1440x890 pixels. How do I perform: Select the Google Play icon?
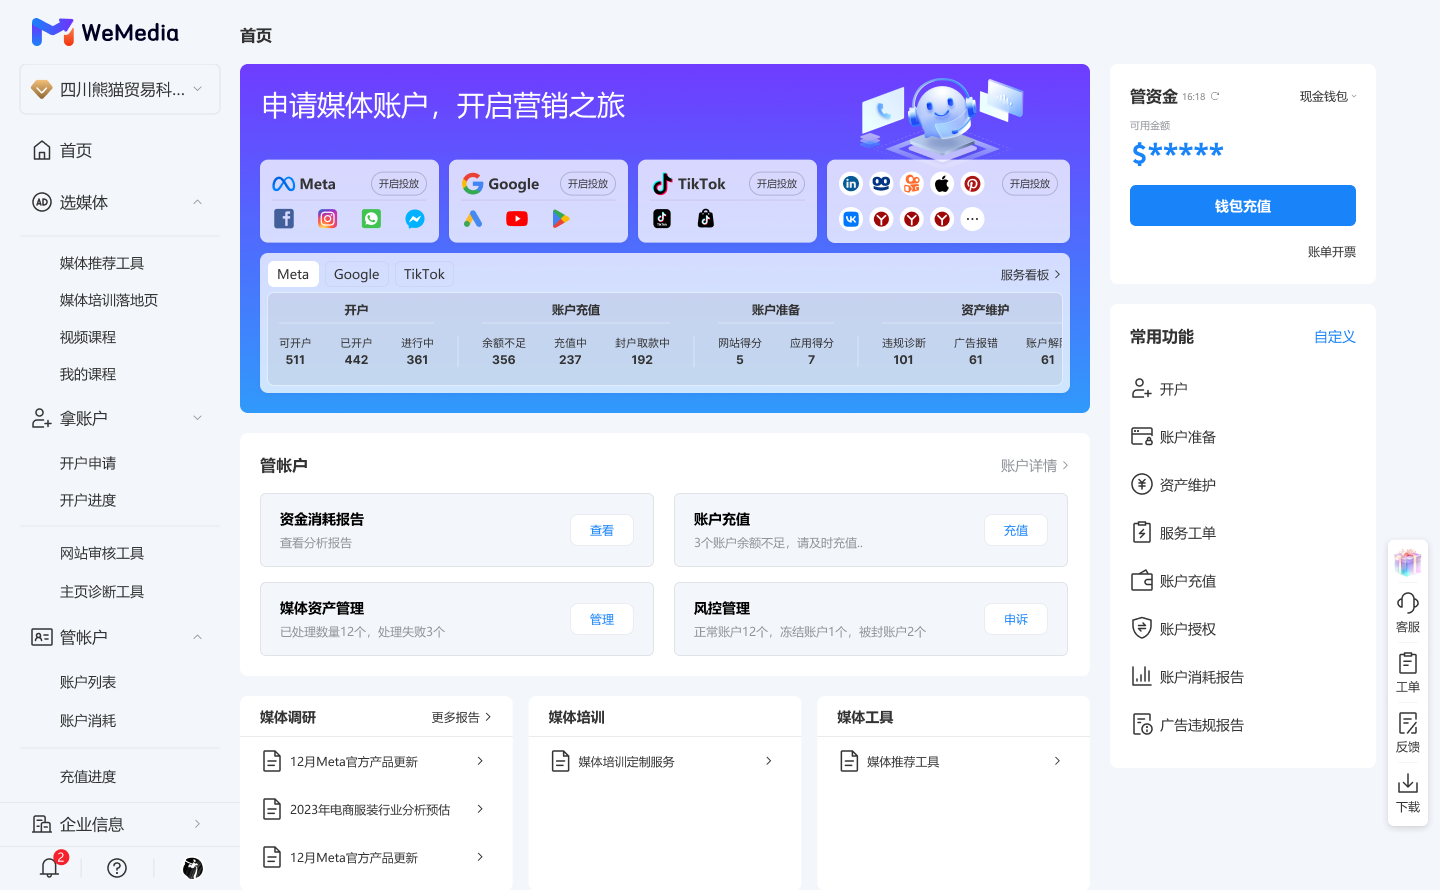561,219
